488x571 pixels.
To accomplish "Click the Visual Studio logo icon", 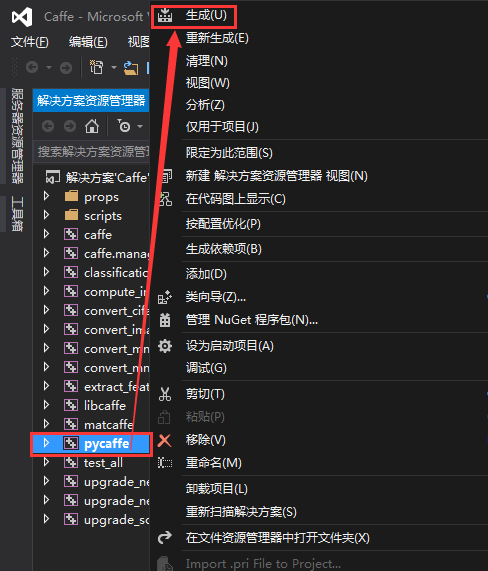I will pos(22,17).
